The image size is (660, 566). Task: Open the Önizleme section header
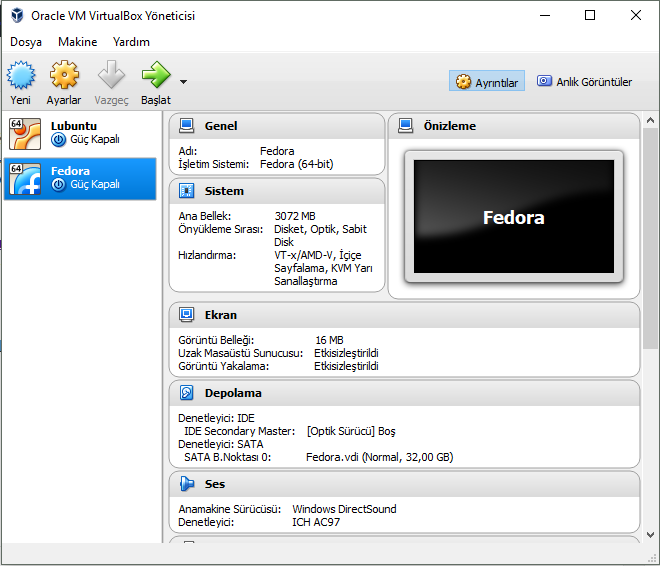450,126
